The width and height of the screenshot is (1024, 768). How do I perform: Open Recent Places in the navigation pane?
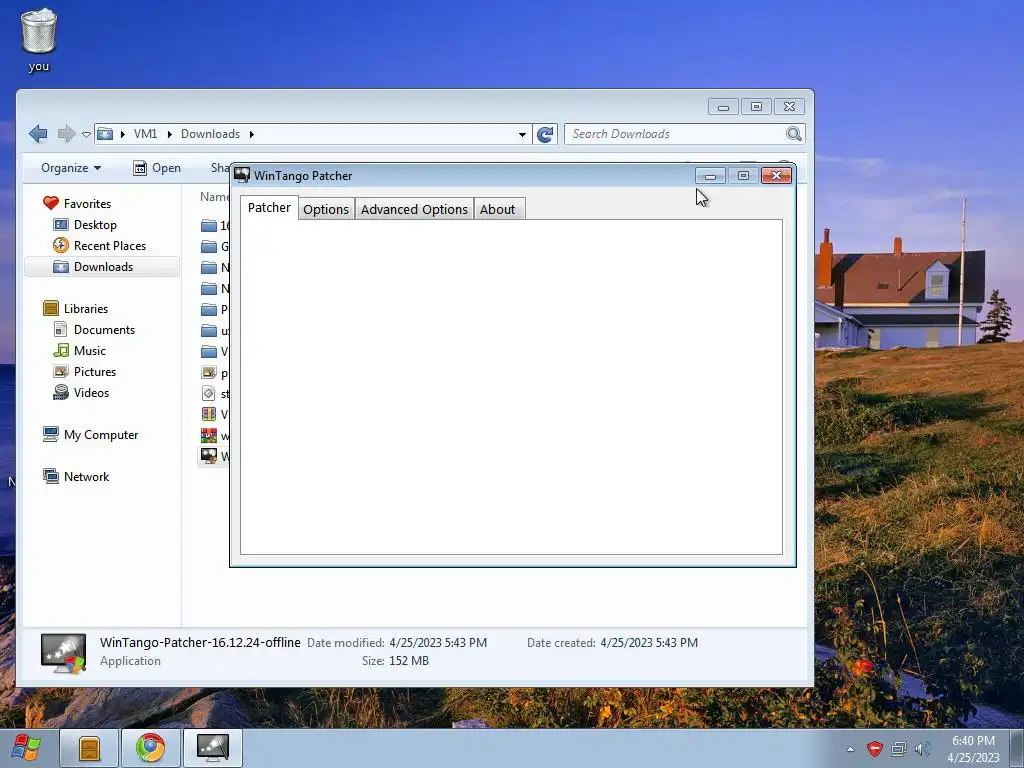110,246
